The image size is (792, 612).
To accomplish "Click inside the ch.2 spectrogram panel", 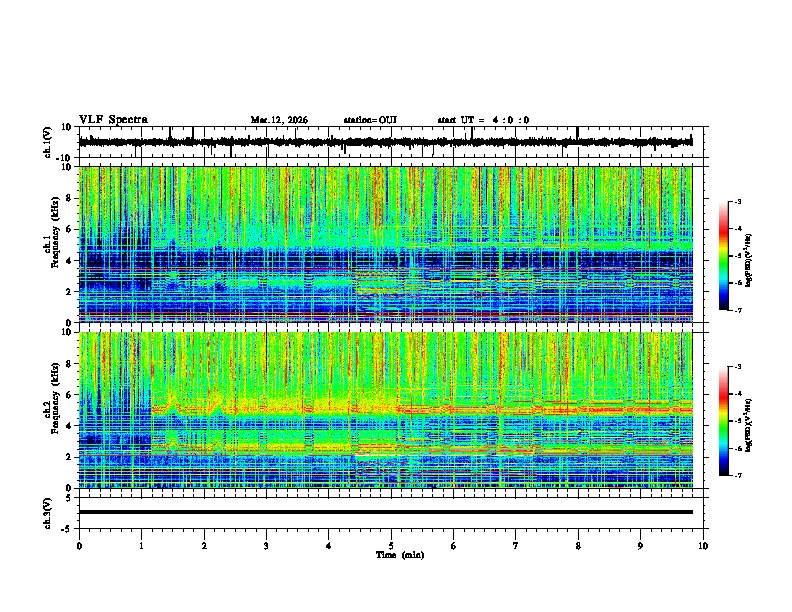I will coord(385,410).
